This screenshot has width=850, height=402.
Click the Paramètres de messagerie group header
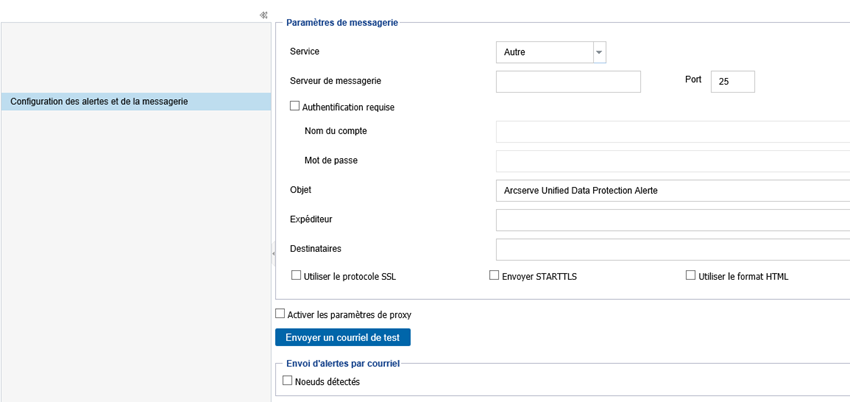pos(342,22)
